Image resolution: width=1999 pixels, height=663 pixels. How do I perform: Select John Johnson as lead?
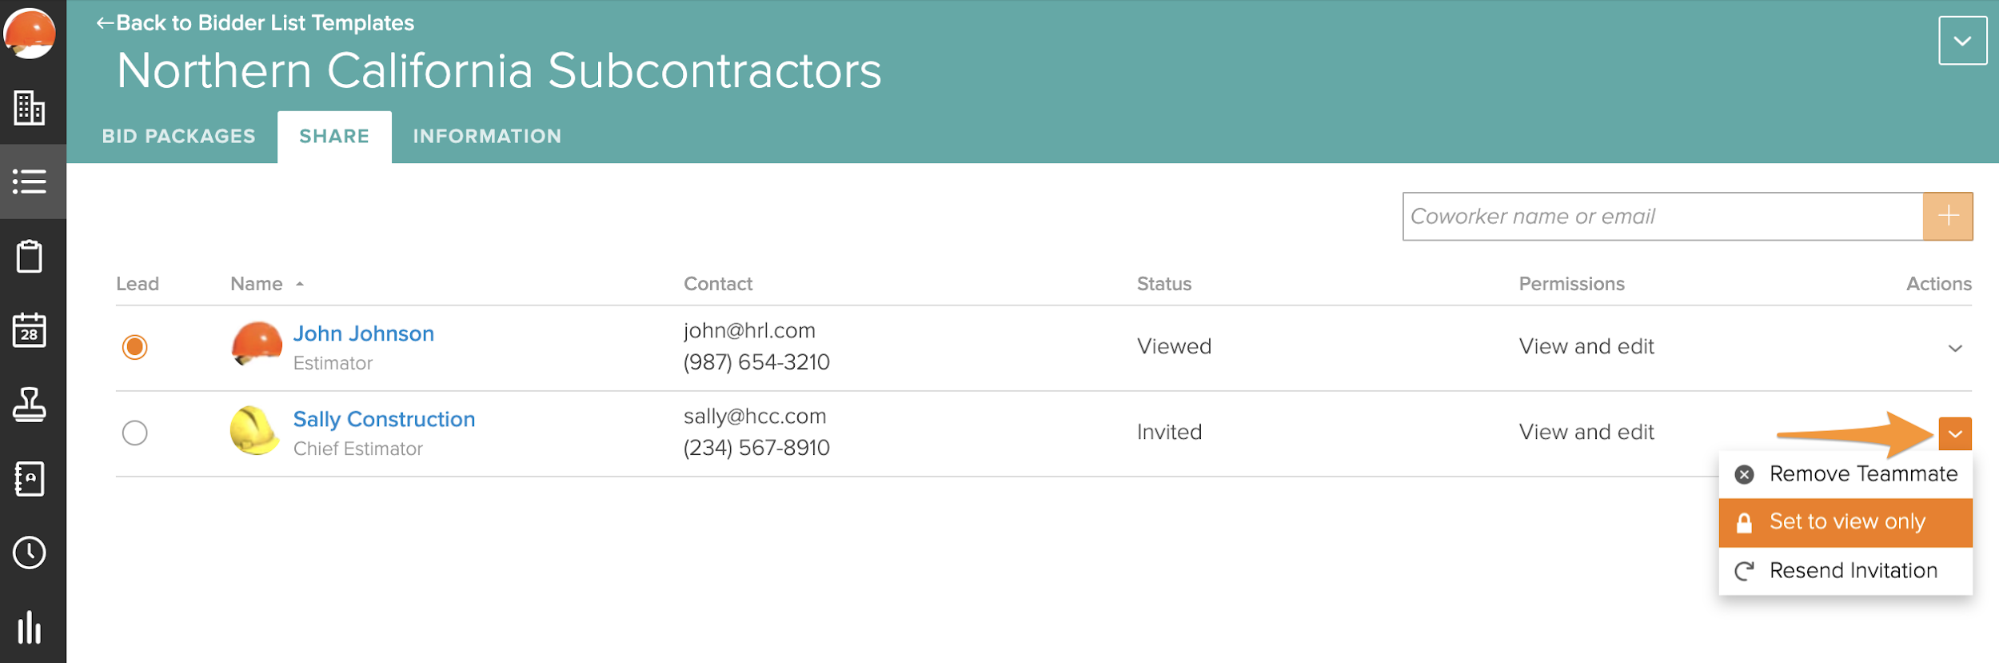point(135,347)
